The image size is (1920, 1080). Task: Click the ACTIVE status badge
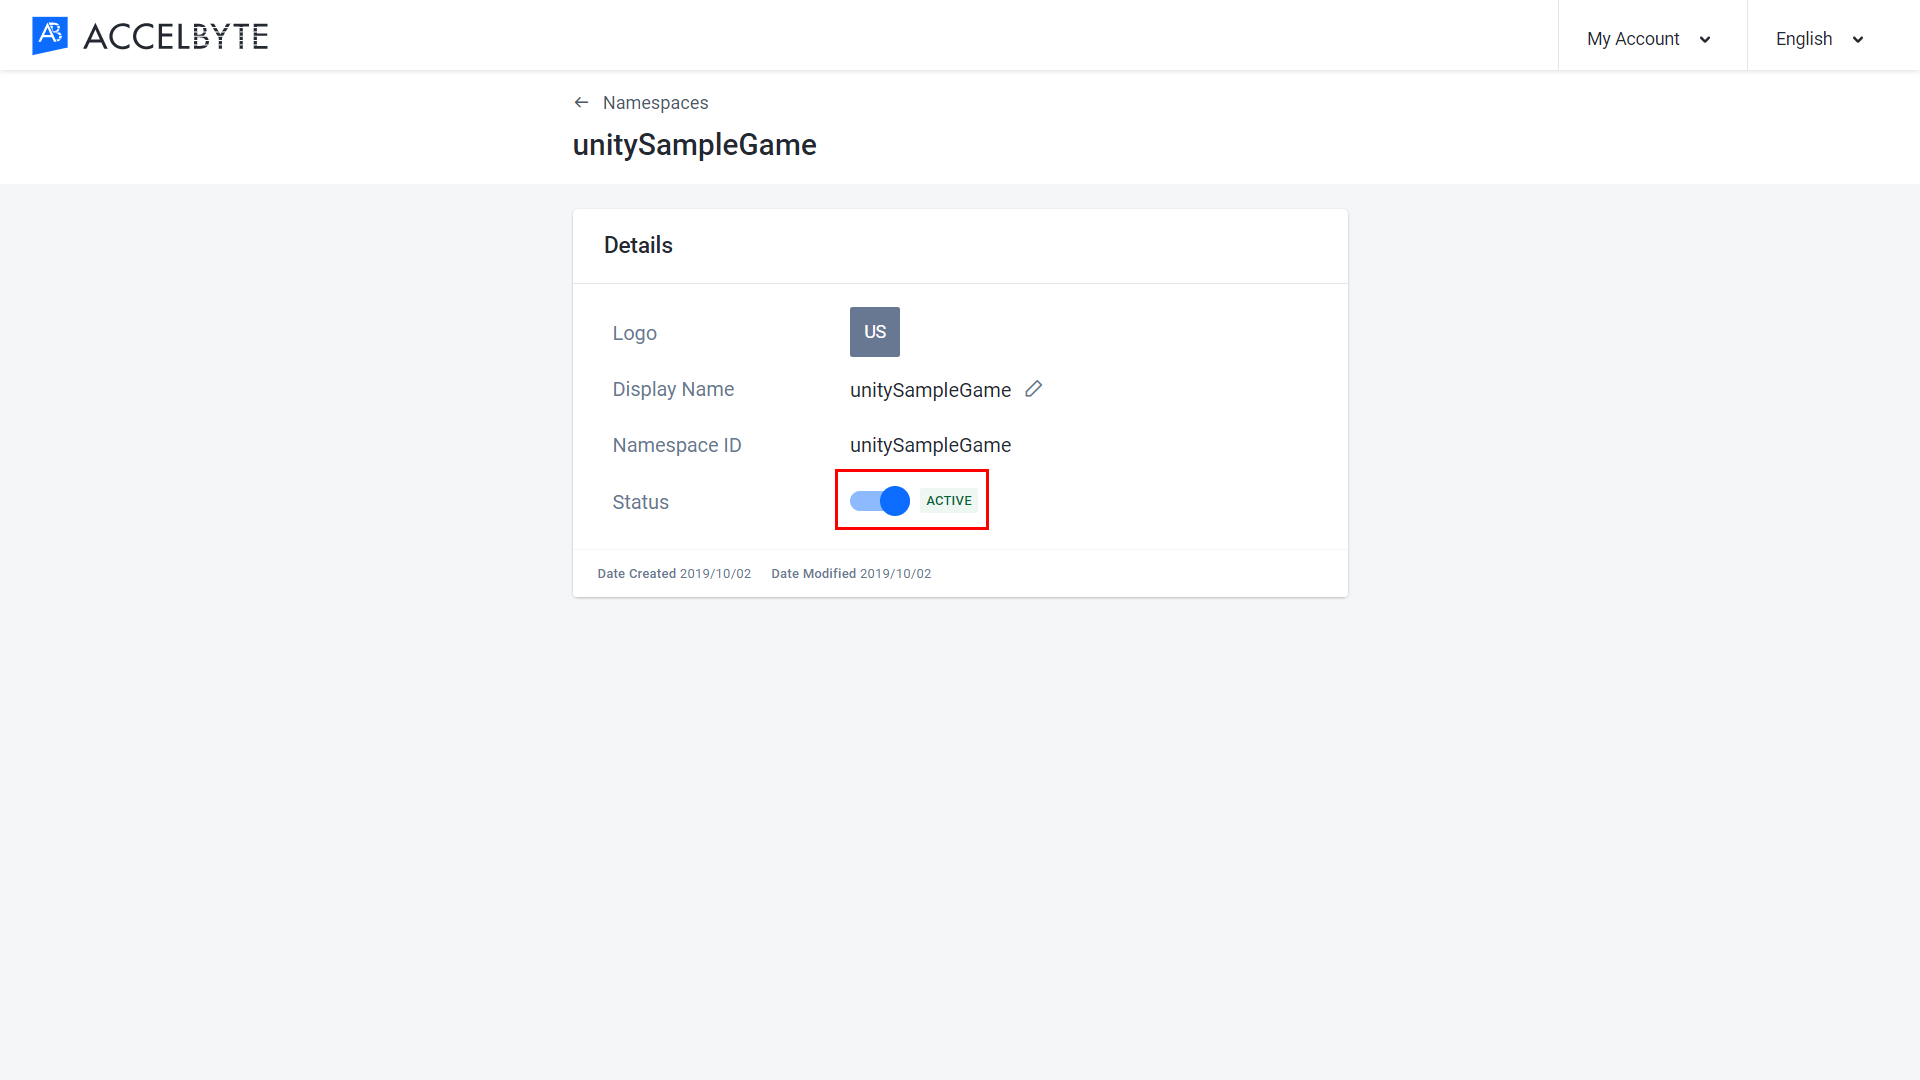949,501
